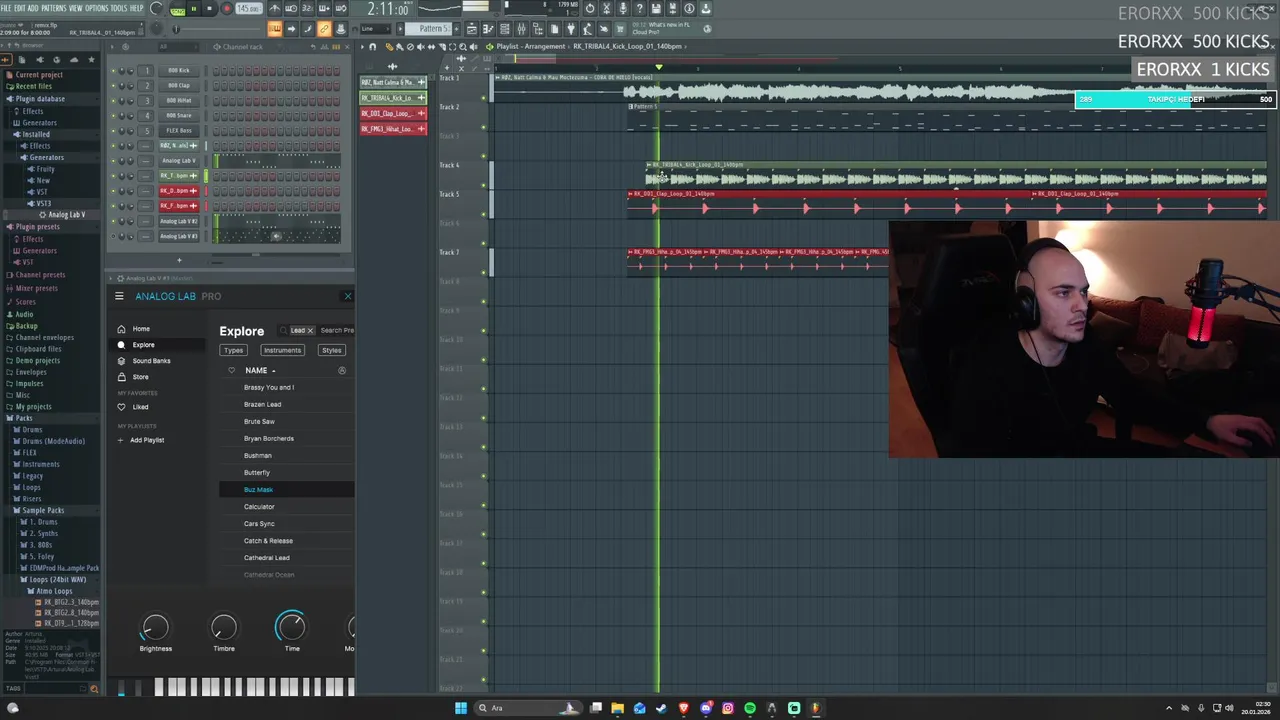Expand Sample Packs folder in browser
The image size is (1280, 720).
(43, 510)
